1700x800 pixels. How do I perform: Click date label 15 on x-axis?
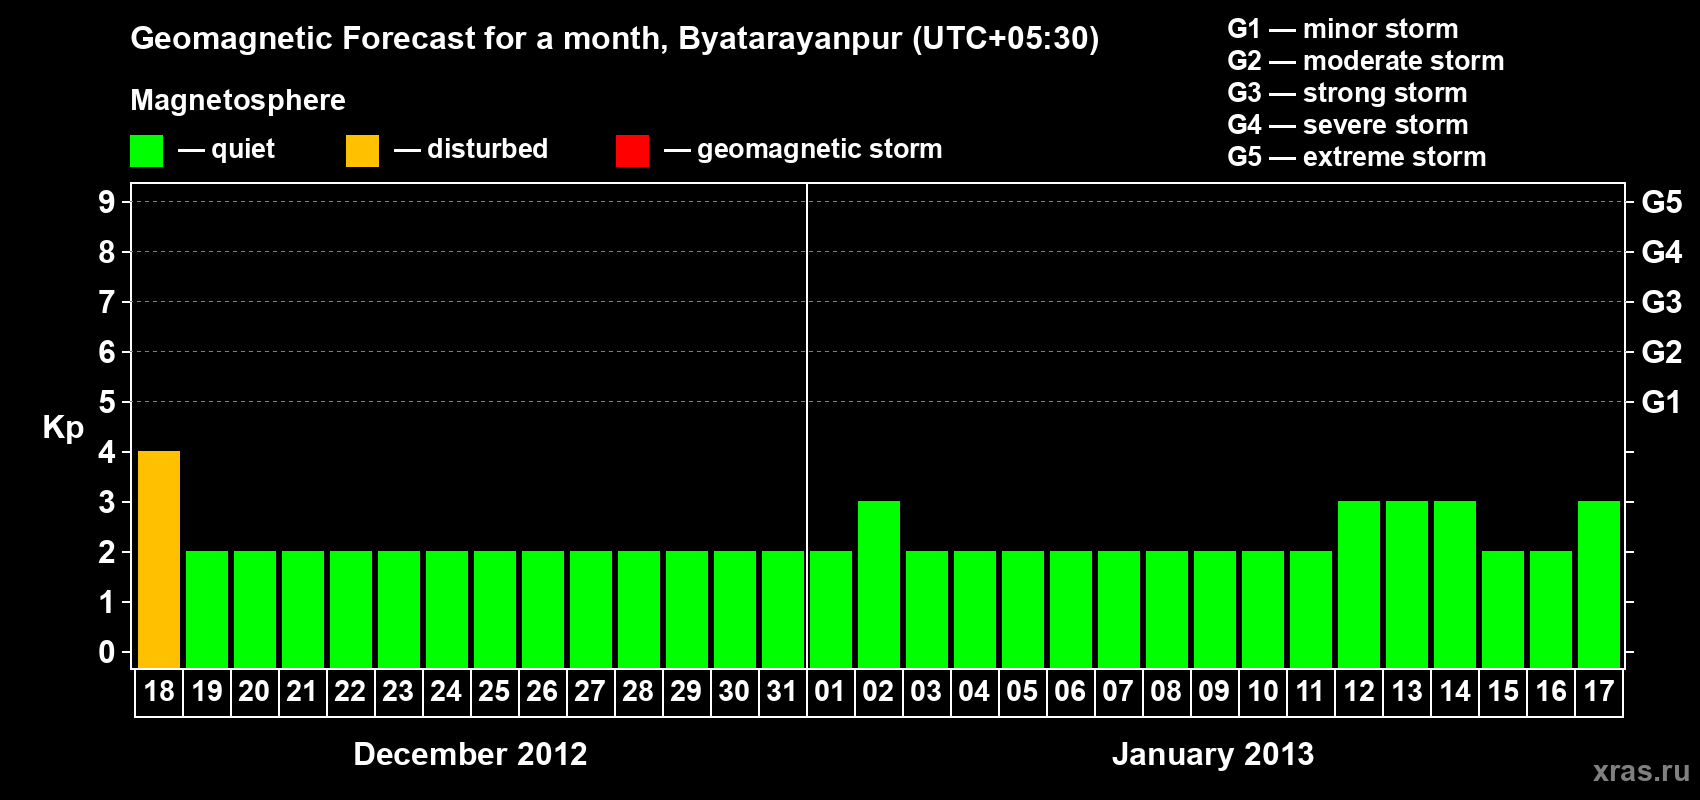coord(1503,691)
